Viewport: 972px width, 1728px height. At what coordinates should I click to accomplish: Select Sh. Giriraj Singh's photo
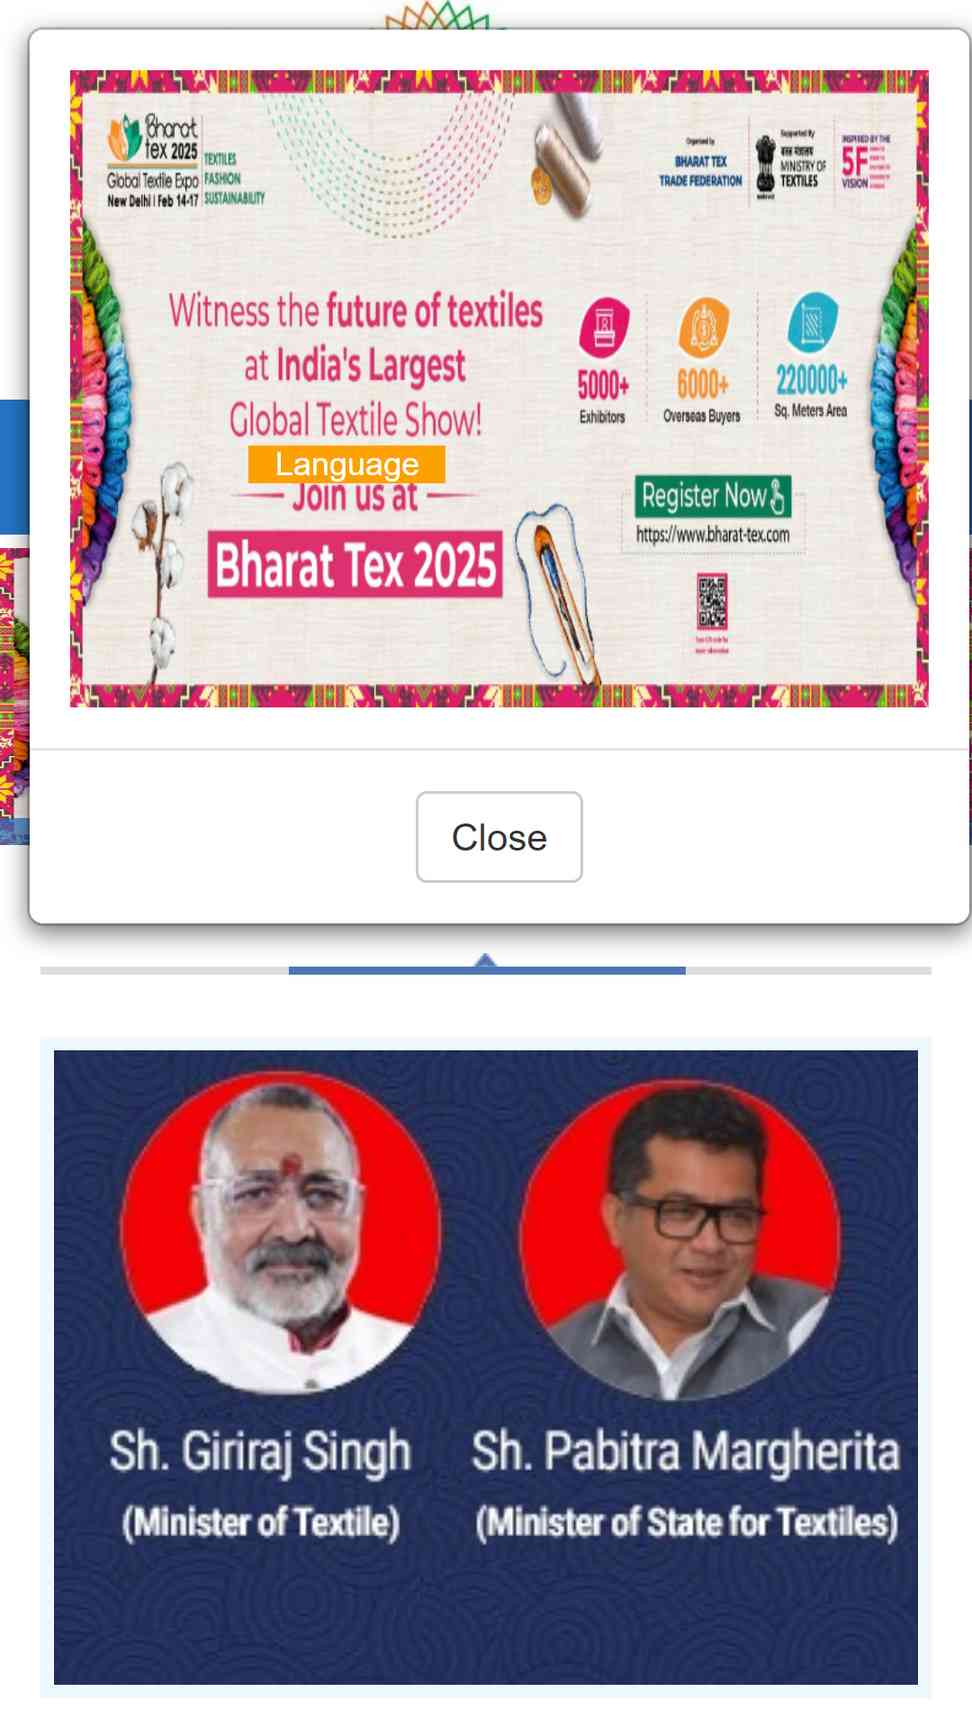(x=280, y=1232)
